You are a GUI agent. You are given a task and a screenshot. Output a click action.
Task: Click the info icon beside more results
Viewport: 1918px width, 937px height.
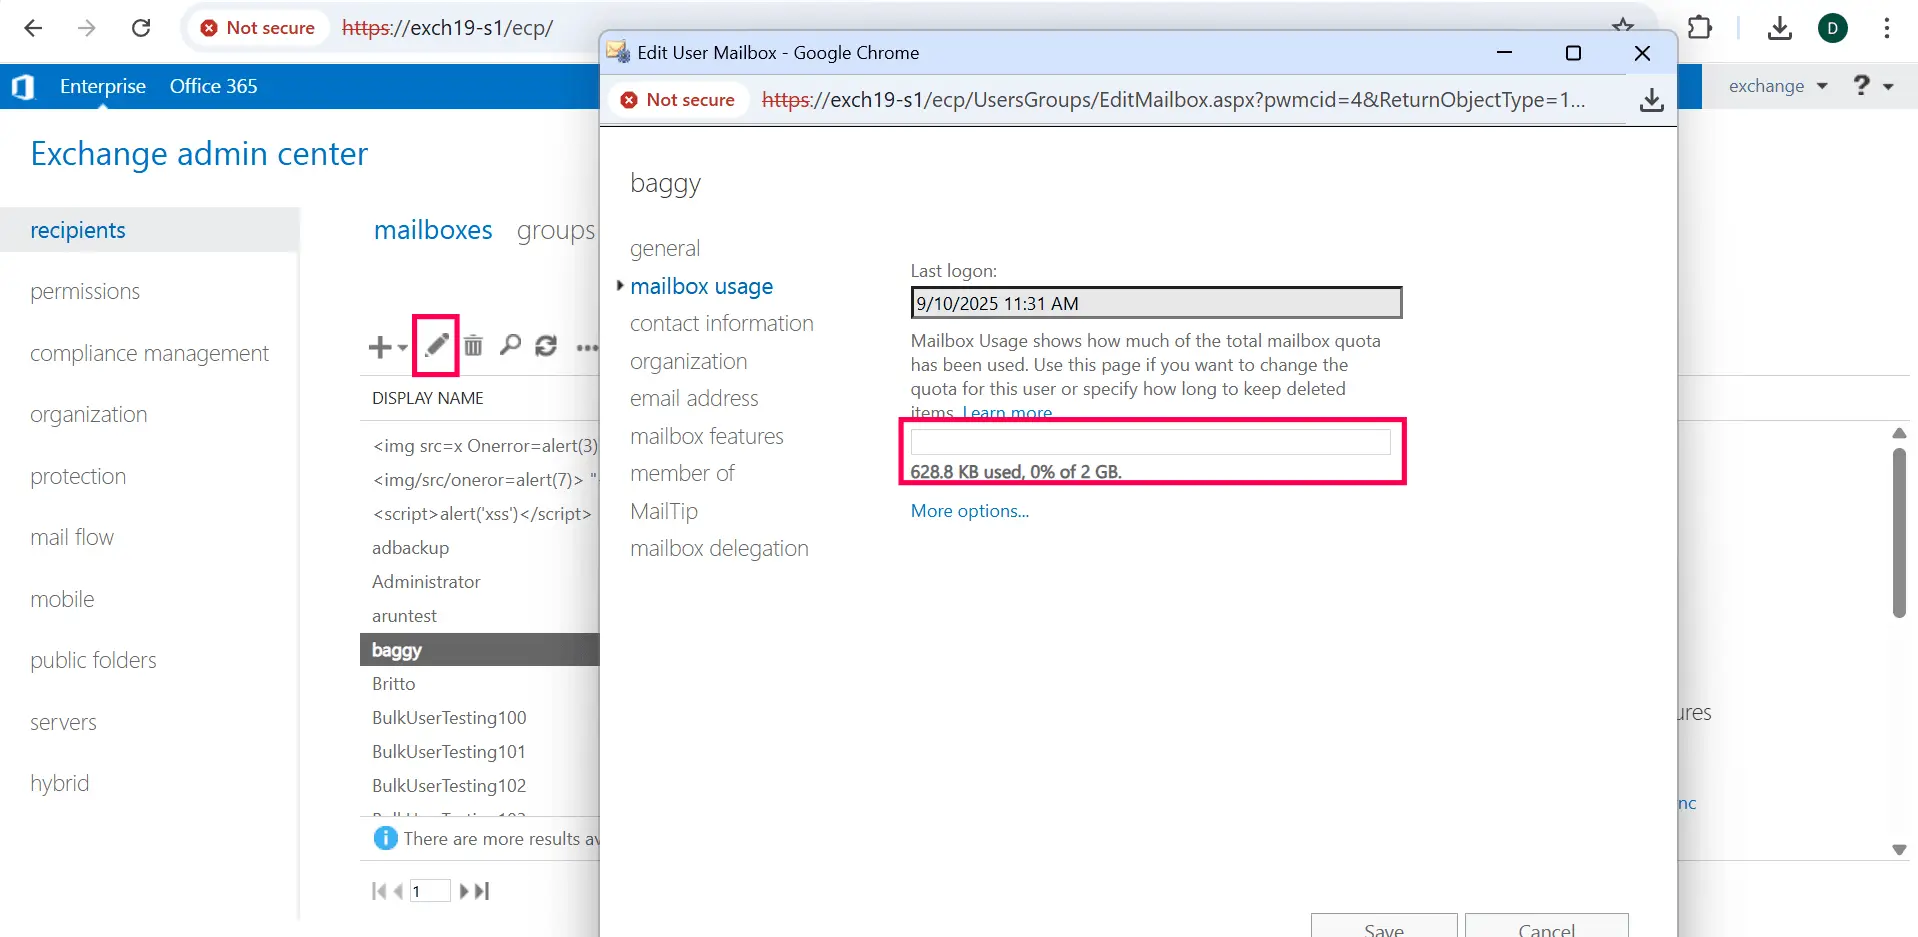[x=385, y=838]
